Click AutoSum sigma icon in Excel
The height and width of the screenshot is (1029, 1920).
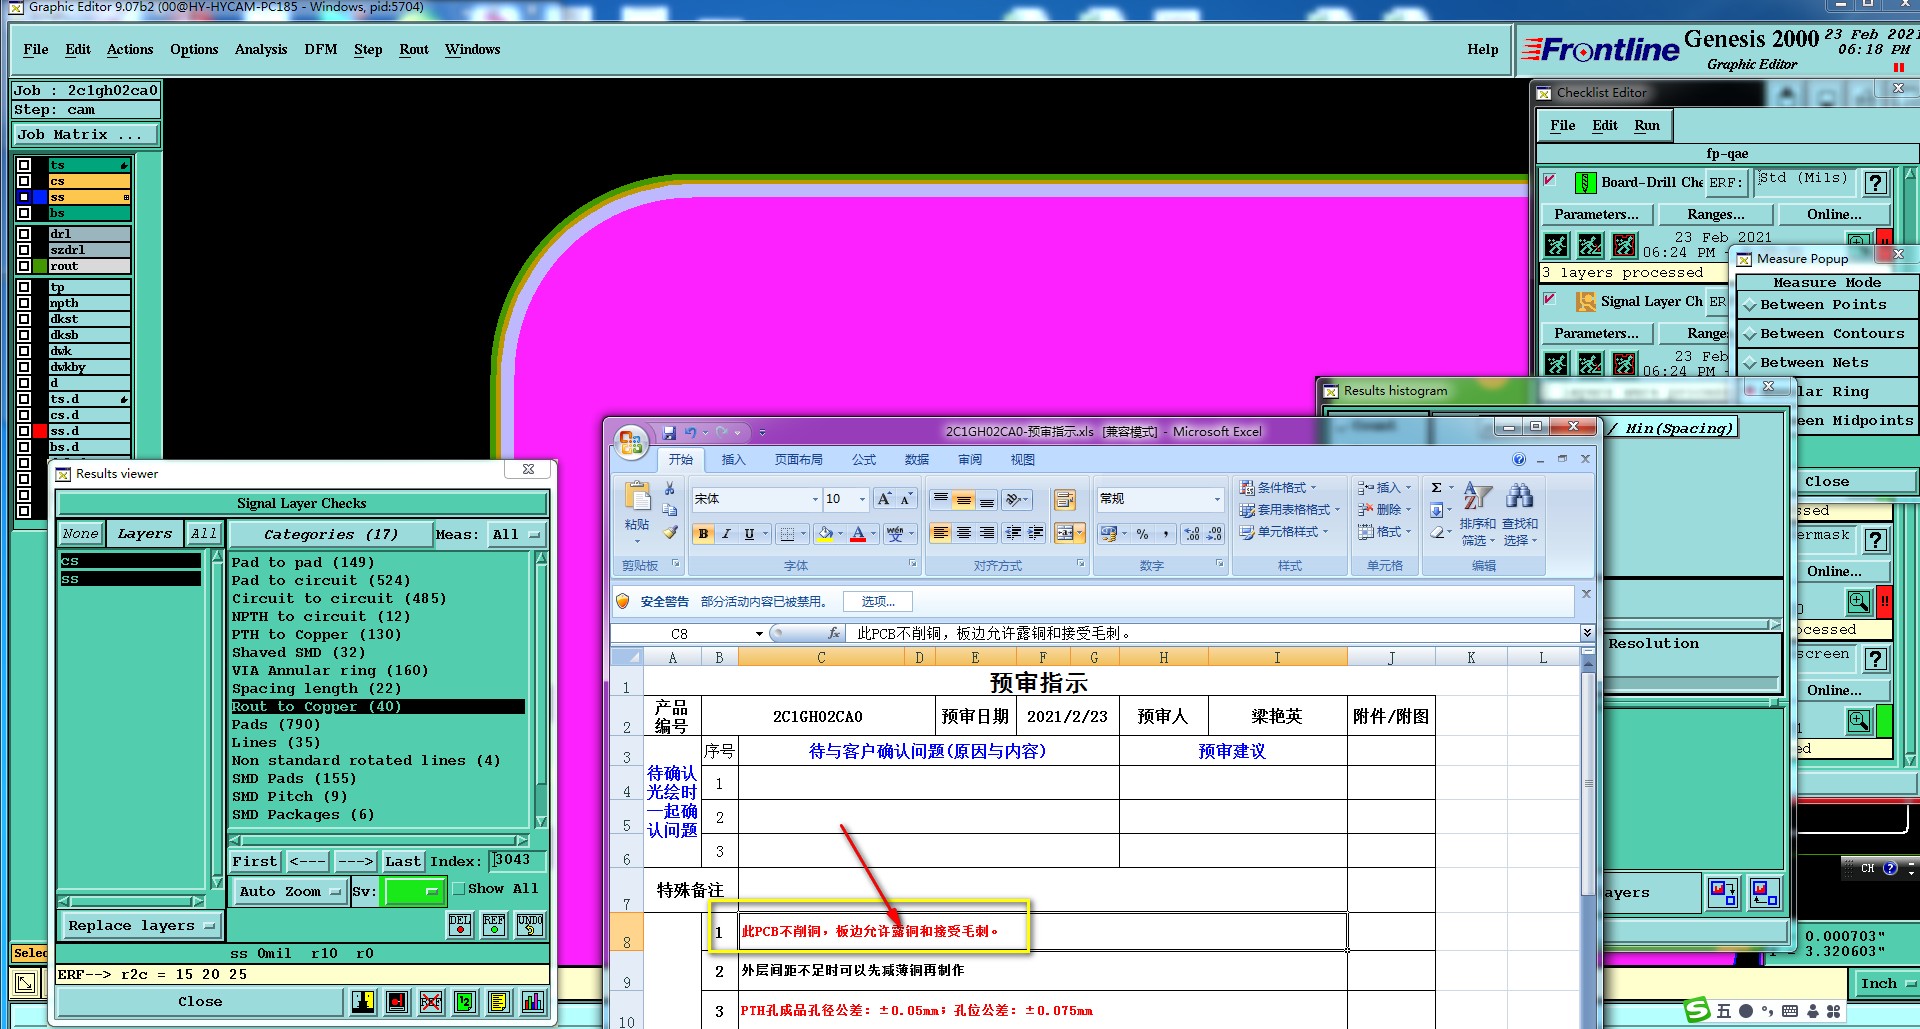[x=1436, y=488]
